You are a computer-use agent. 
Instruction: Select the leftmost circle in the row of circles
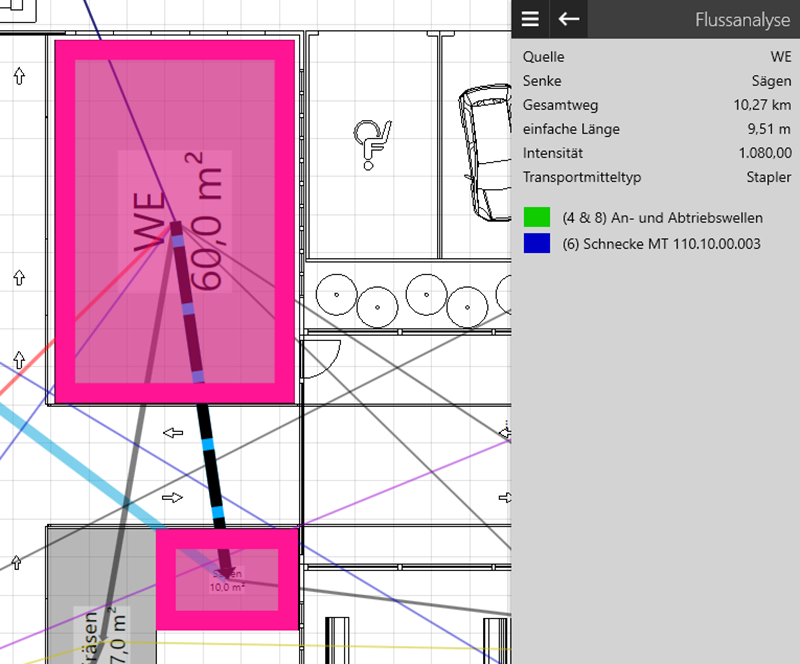pyautogui.click(x=335, y=293)
